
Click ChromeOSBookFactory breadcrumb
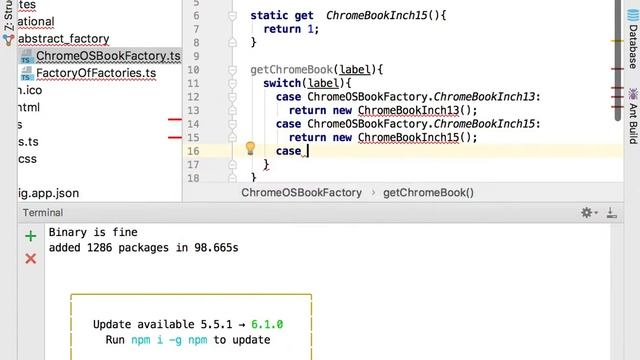(x=301, y=193)
